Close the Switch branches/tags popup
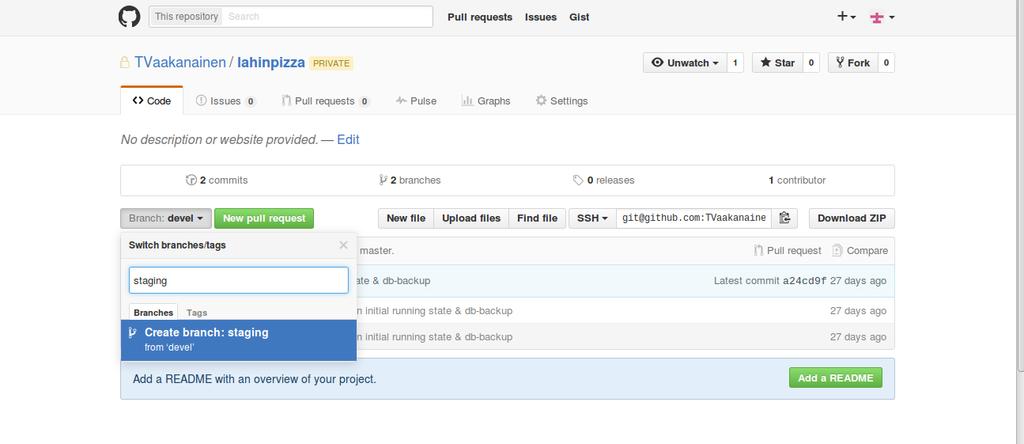This screenshot has width=1024, height=444. (344, 246)
